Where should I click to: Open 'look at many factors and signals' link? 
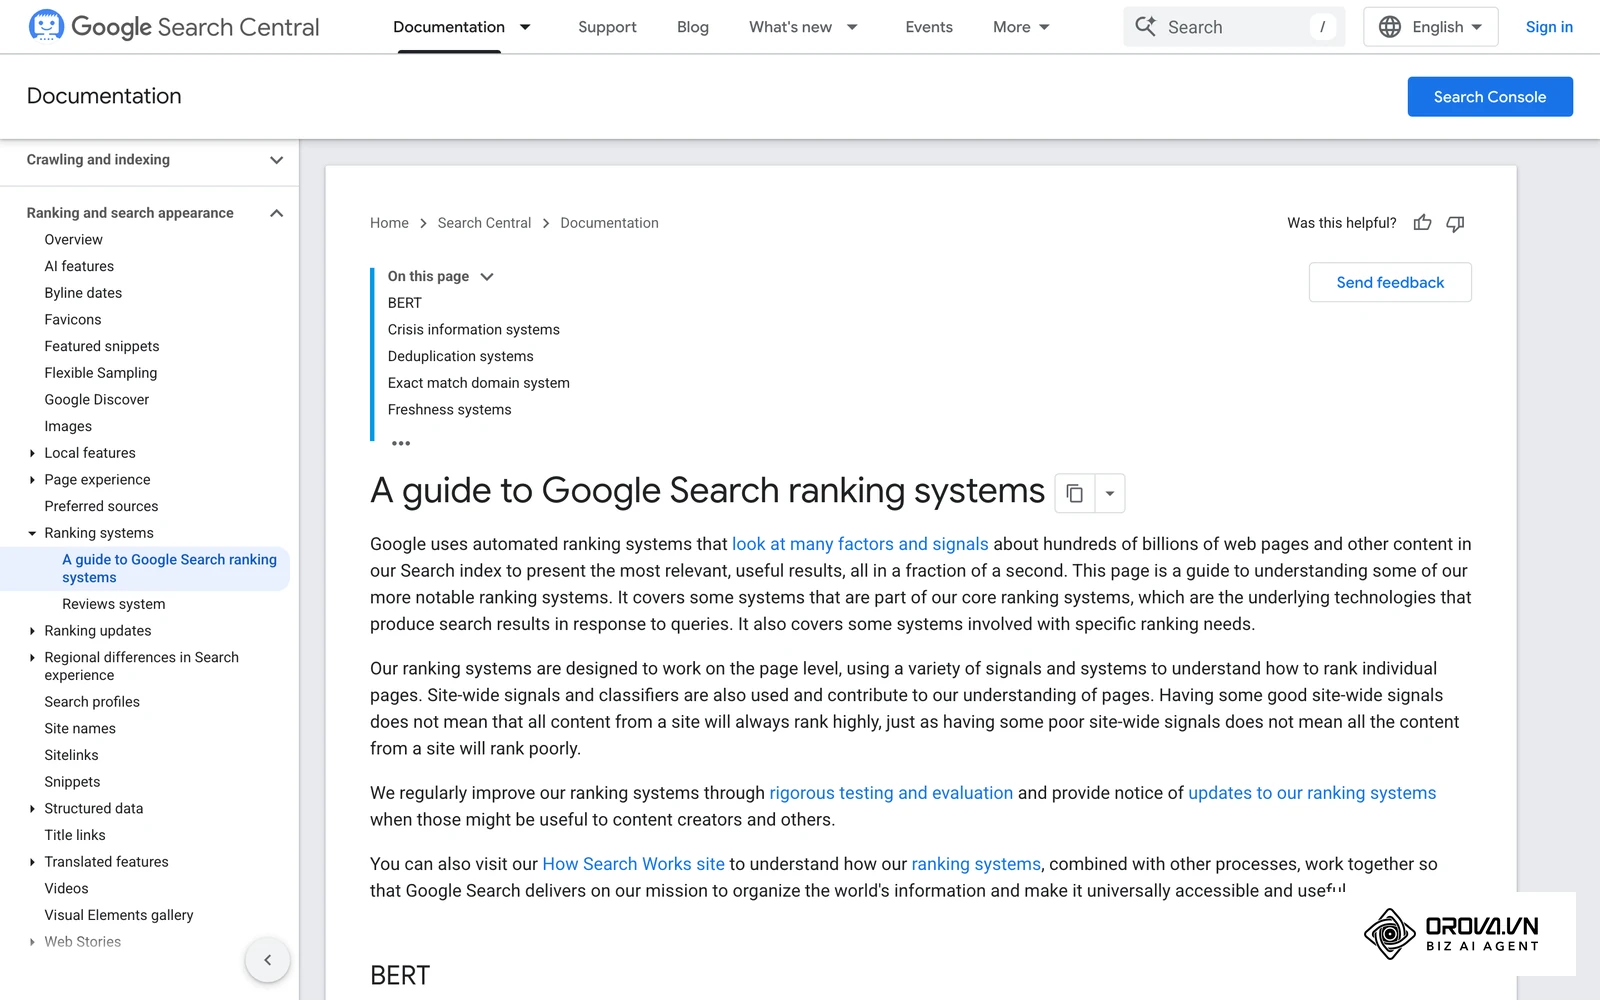pyautogui.click(x=860, y=544)
